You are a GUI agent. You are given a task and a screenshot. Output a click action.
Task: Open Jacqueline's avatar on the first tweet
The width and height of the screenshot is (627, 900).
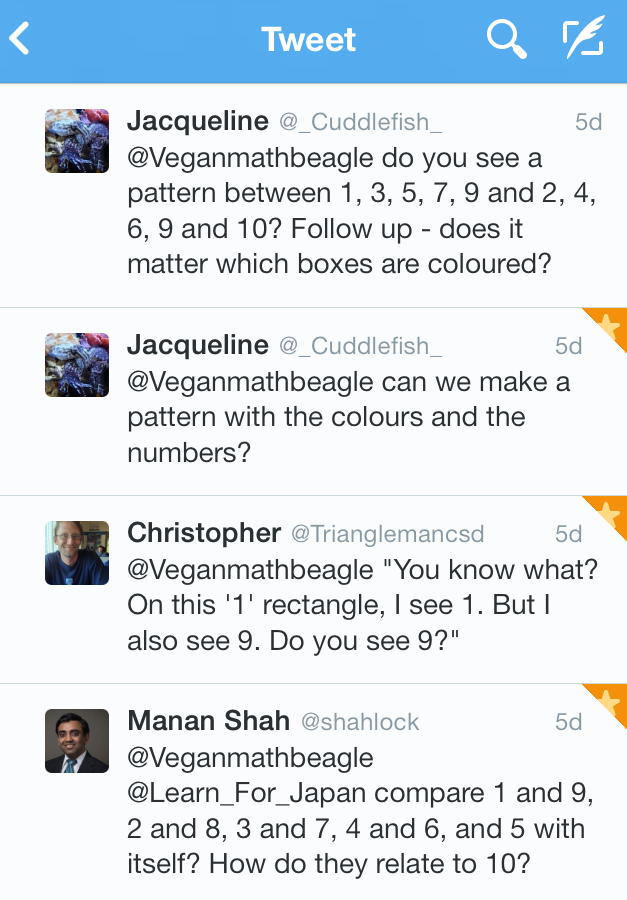pos(77,141)
